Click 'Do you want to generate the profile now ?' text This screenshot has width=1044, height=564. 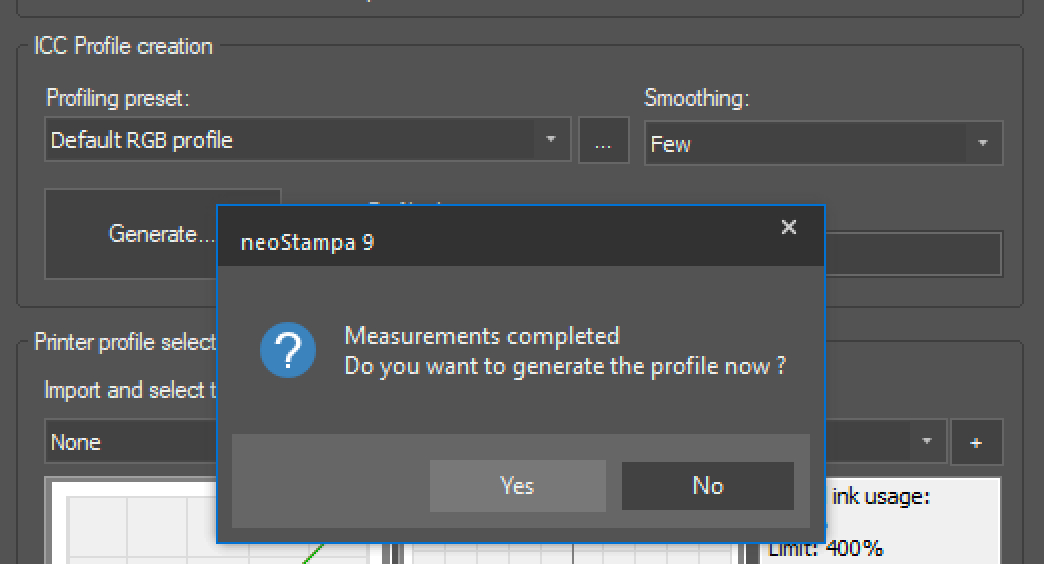coord(565,366)
